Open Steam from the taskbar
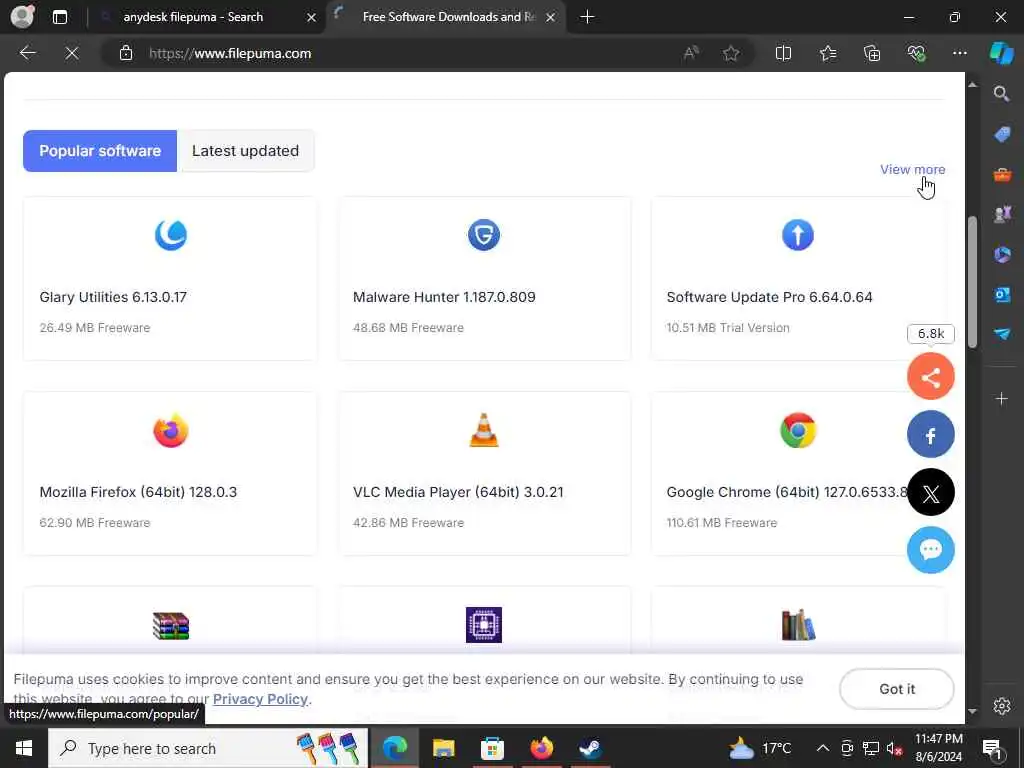 pyautogui.click(x=590, y=748)
